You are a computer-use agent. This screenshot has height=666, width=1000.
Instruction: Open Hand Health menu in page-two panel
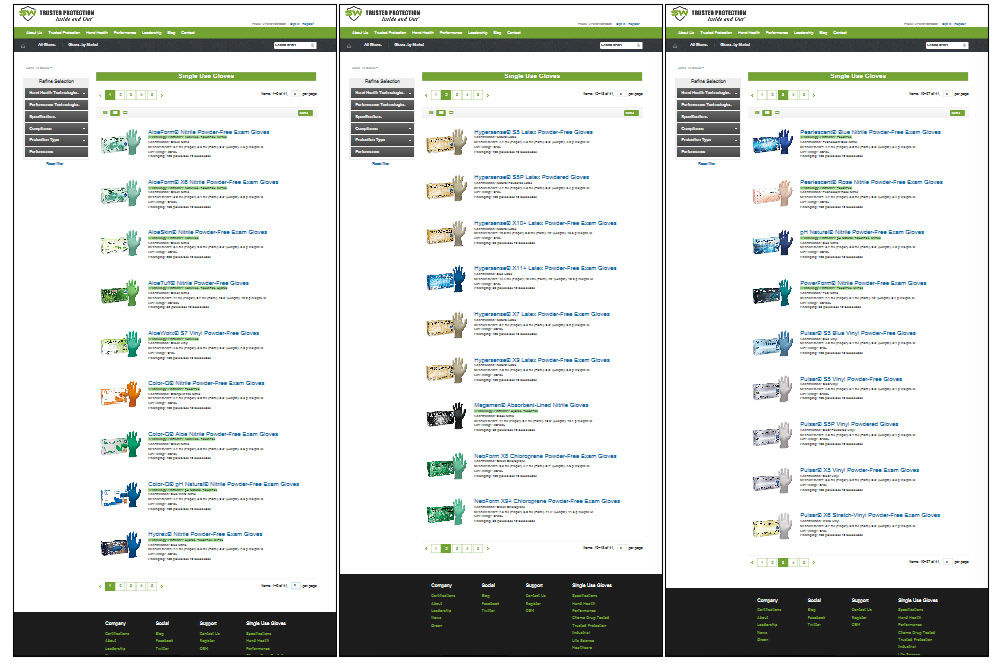(x=423, y=33)
